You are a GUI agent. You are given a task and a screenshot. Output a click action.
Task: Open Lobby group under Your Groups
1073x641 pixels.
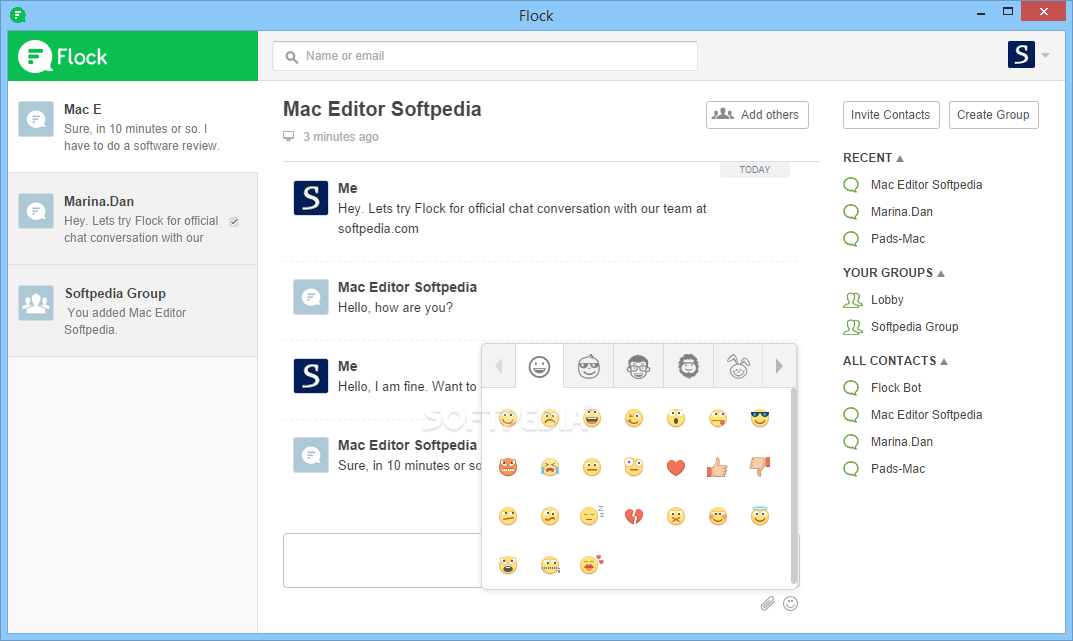pyautogui.click(x=887, y=300)
